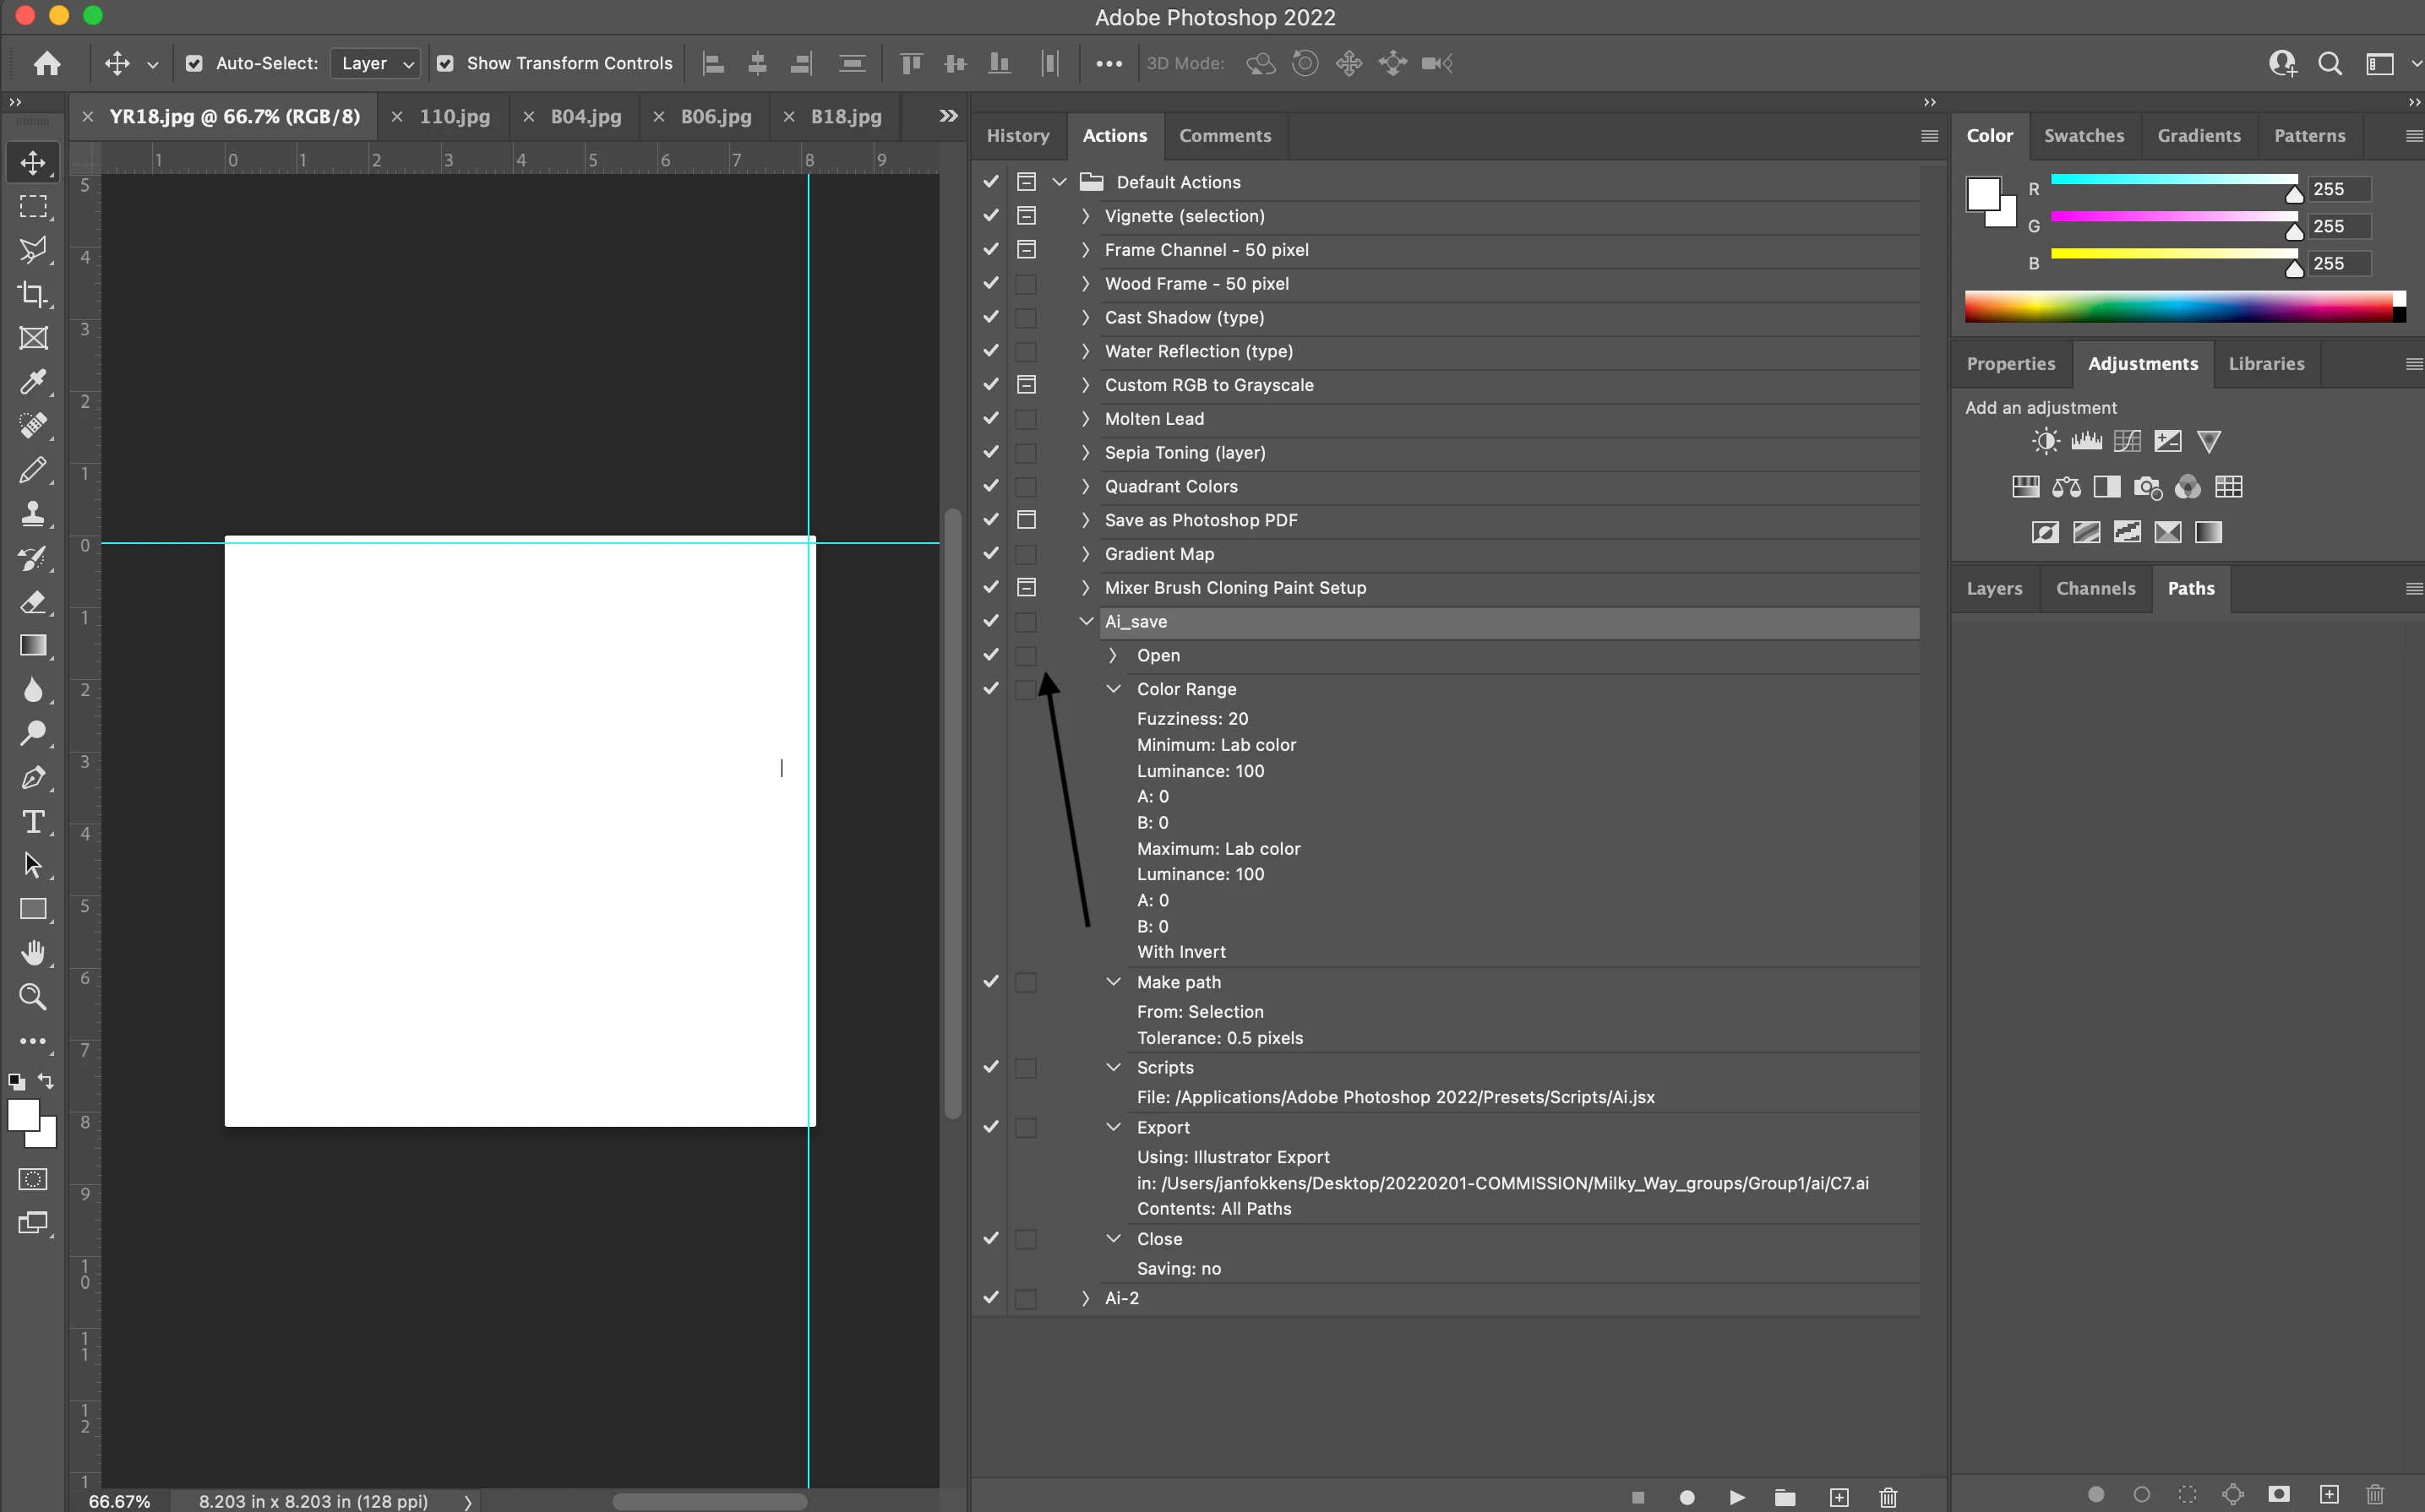Select the Hand tool
This screenshot has height=1512, width=2425.
pyautogui.click(x=33, y=952)
